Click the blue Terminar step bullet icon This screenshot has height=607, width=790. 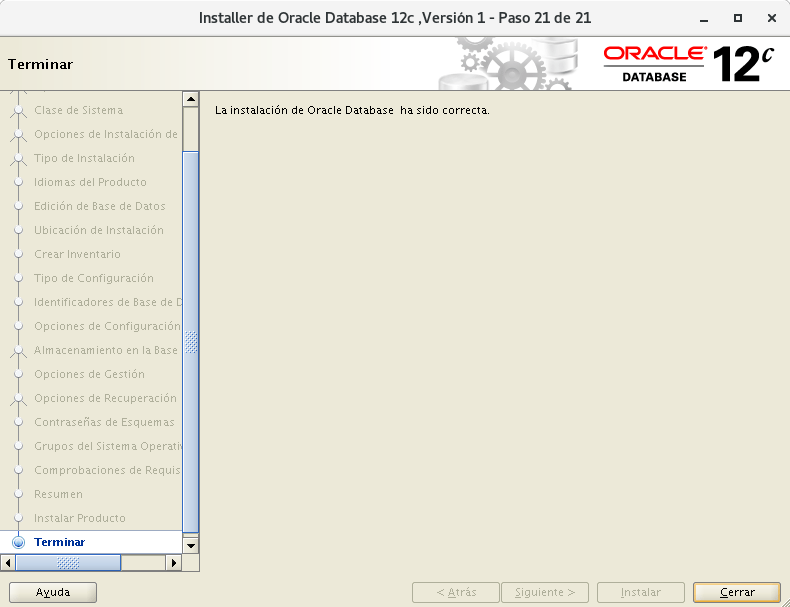[19, 542]
